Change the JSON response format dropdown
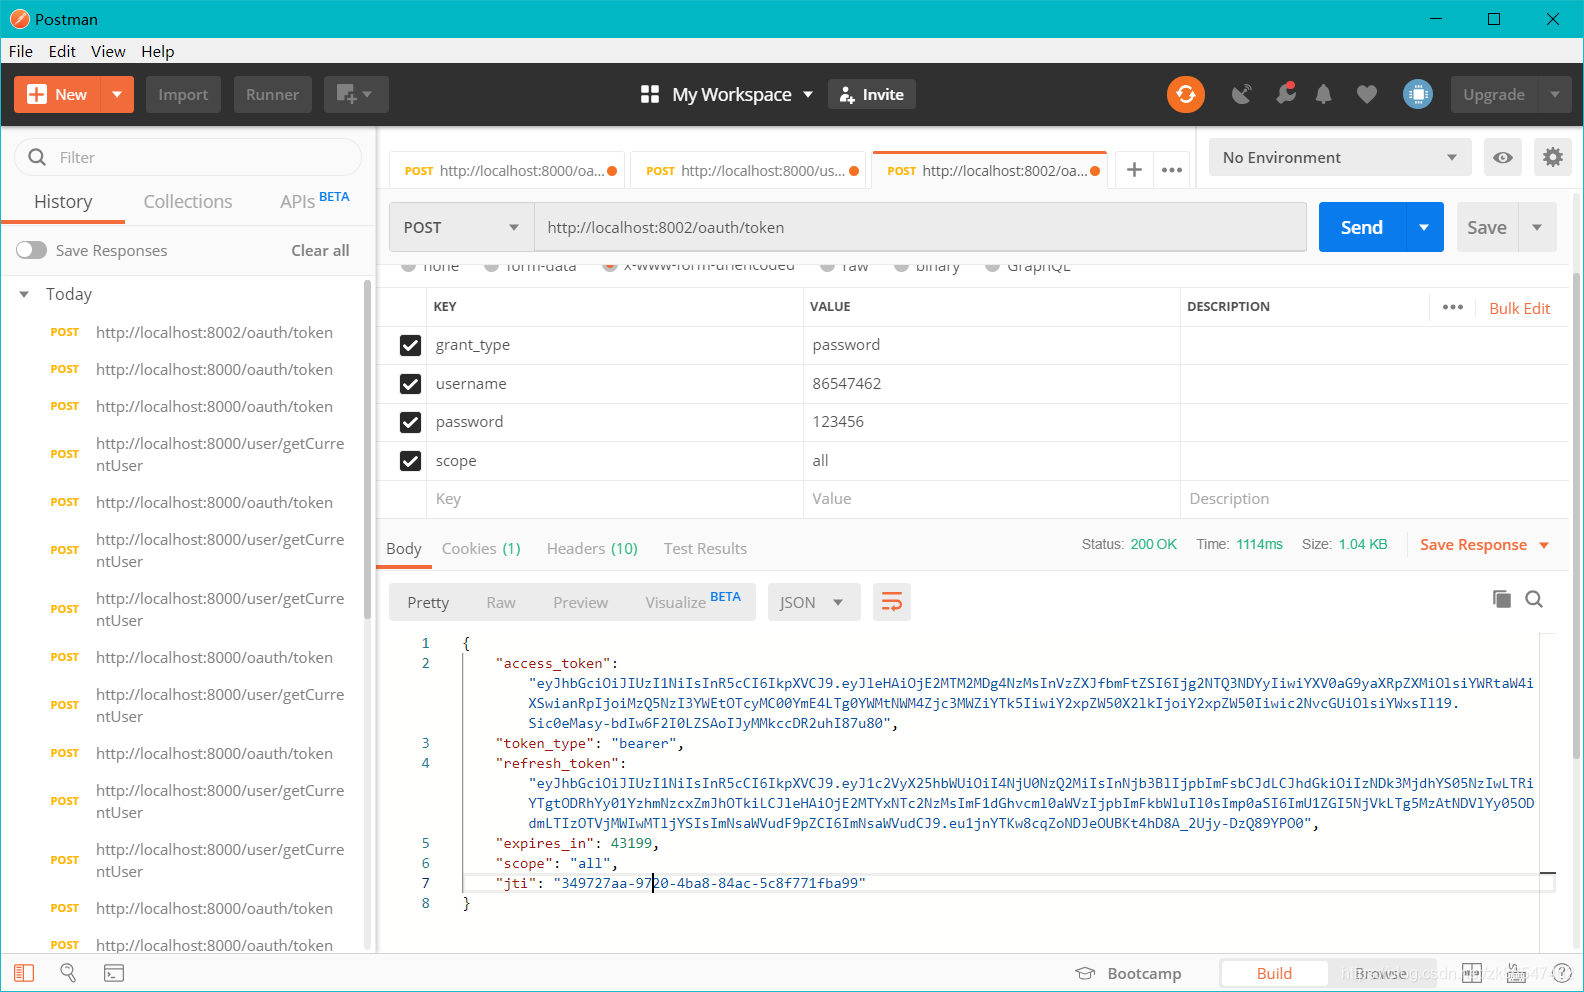Viewport: 1584px width, 992px height. tap(814, 602)
